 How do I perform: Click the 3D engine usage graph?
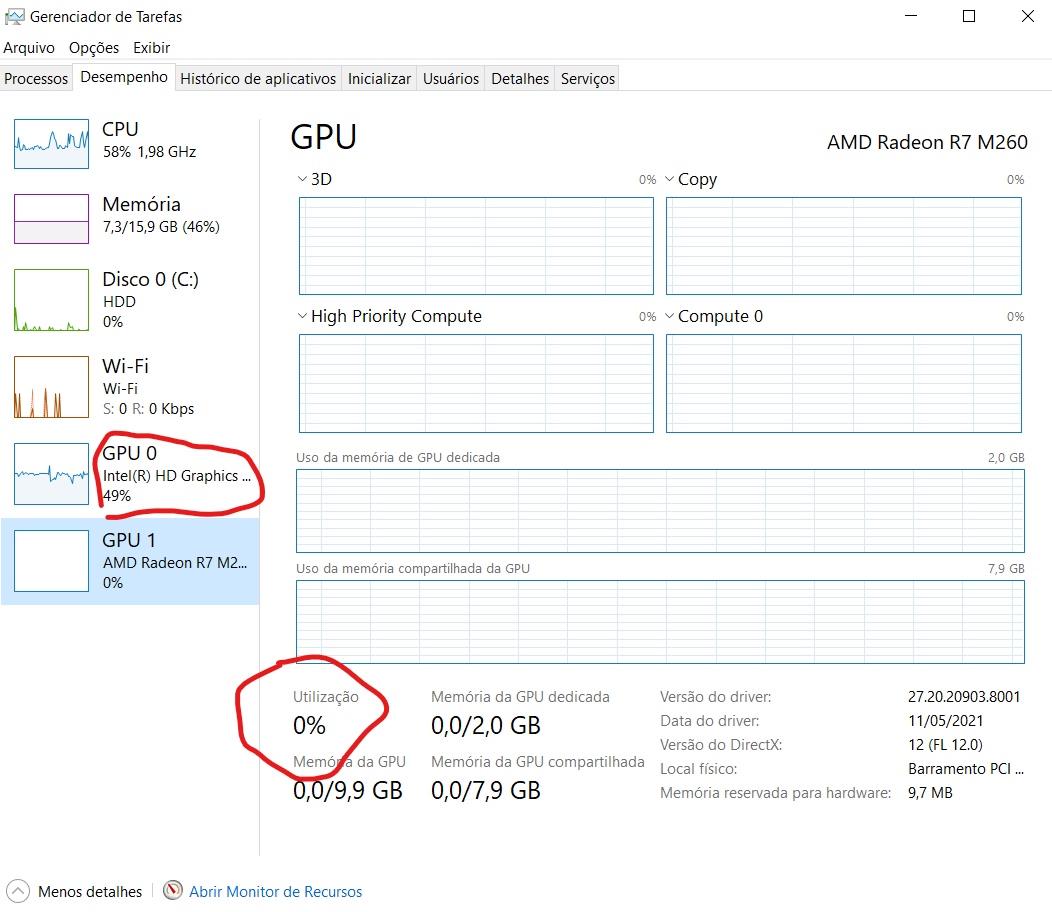click(x=476, y=246)
